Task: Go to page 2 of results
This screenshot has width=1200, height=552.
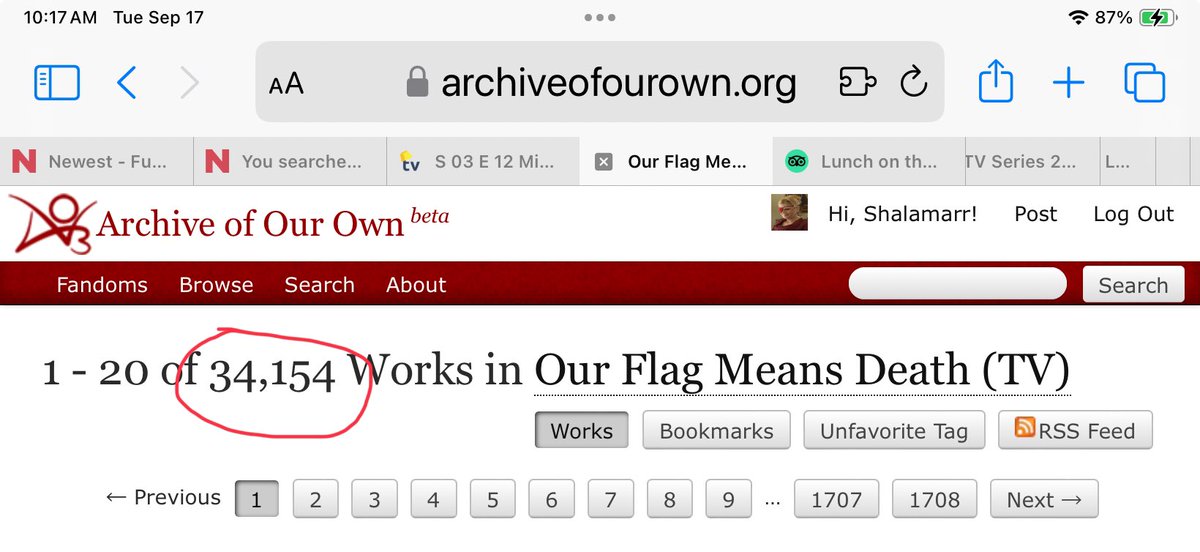Action: (x=315, y=499)
